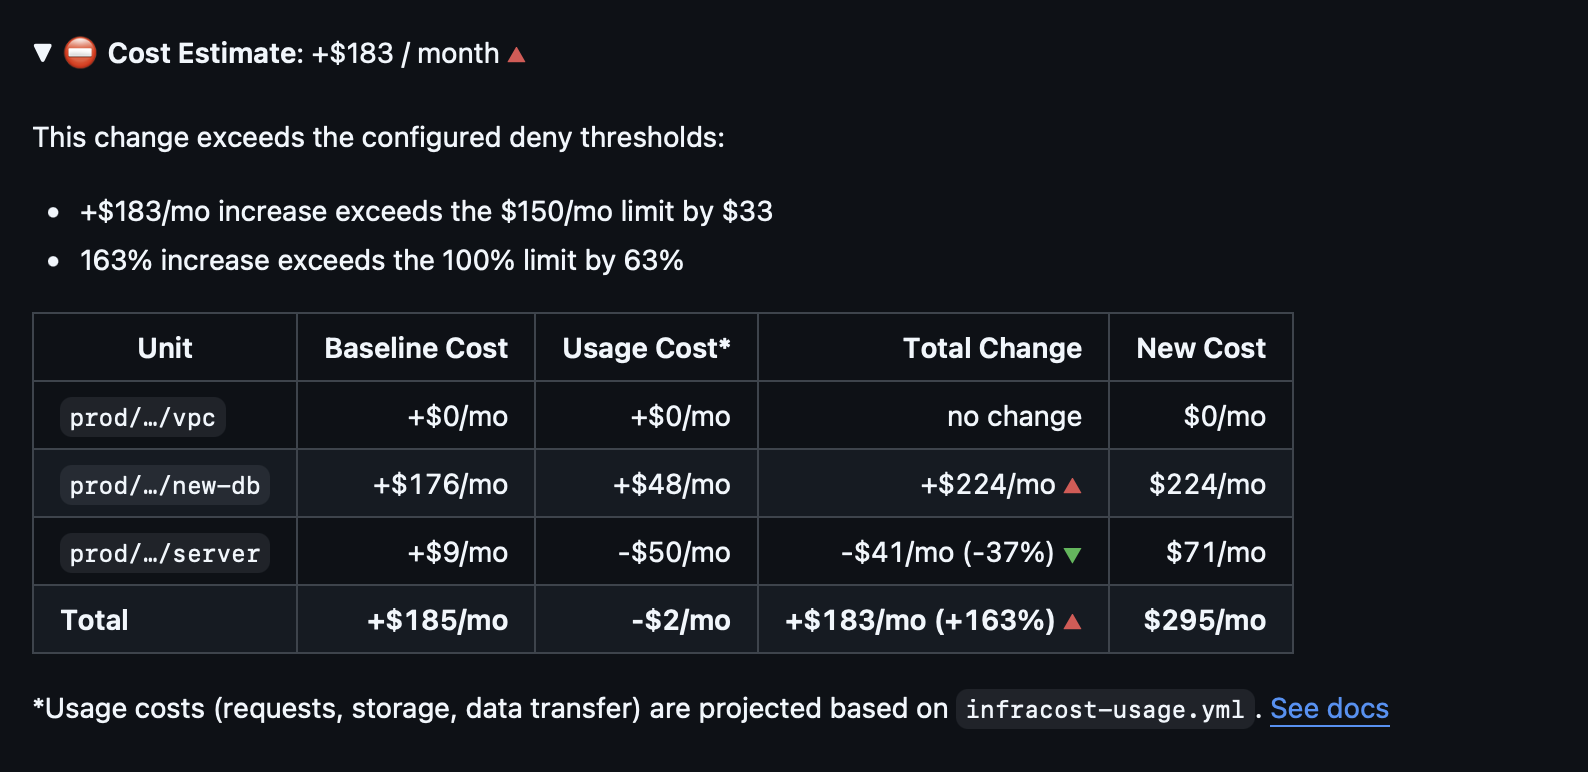Select the prod/…/new-db unit label
1588x772 pixels.
165,485
